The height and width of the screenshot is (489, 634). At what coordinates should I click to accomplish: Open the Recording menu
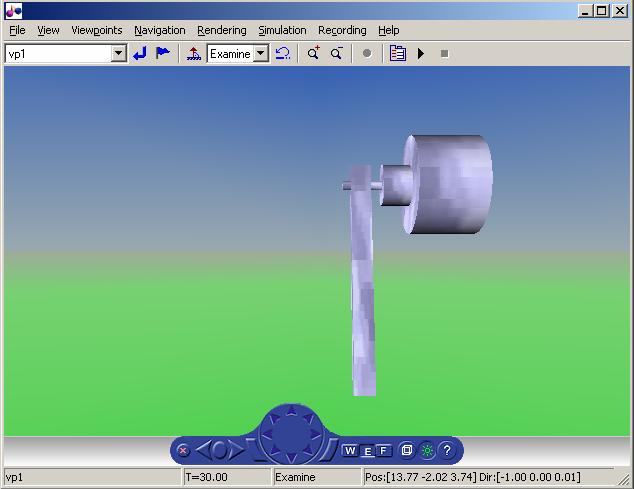342,30
